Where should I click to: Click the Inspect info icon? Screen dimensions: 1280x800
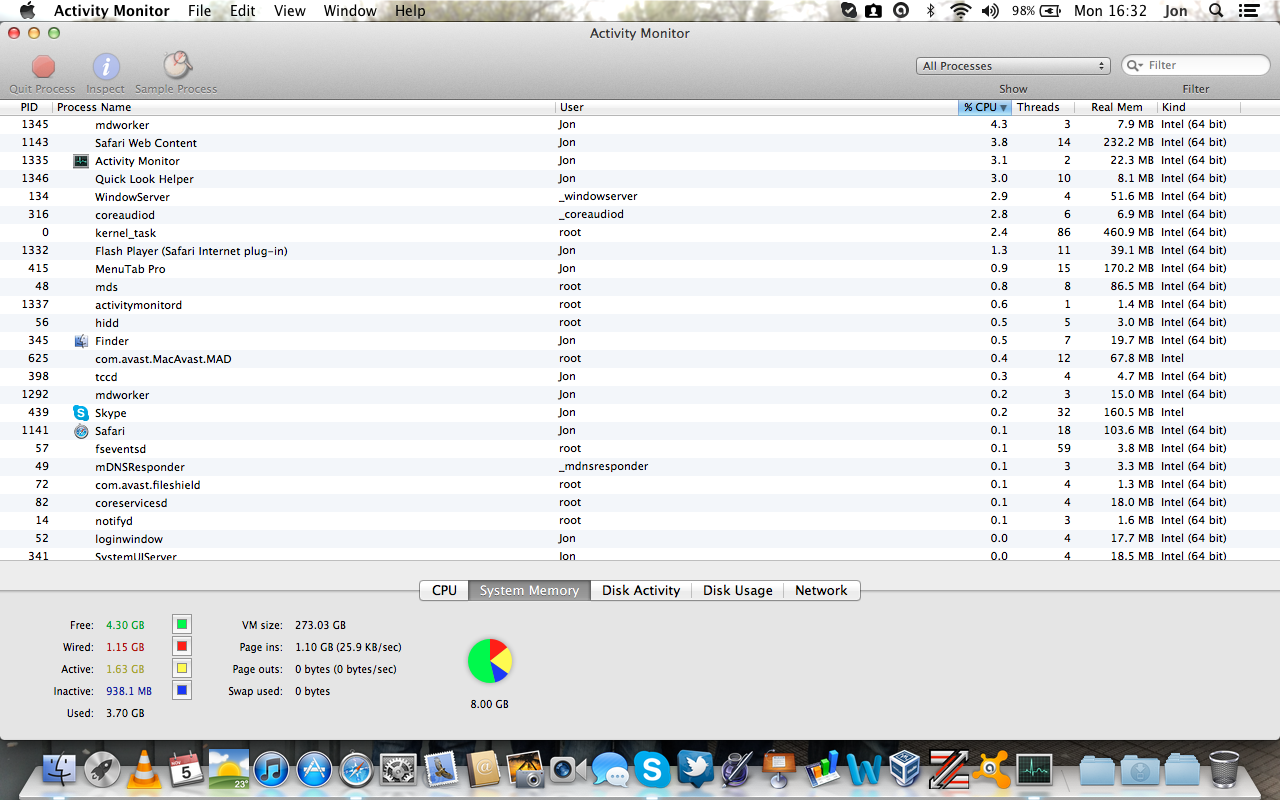click(106, 67)
